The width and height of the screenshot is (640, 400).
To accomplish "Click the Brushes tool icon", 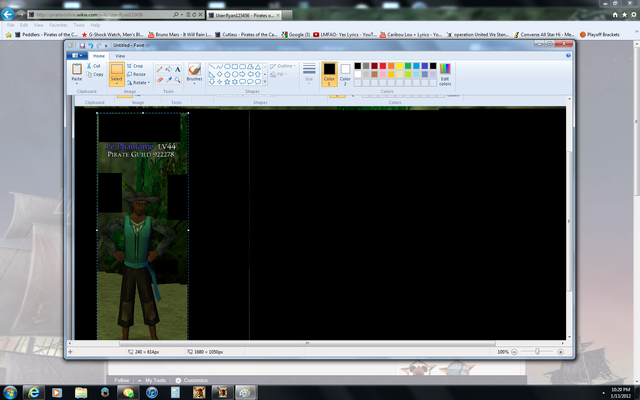I will pyautogui.click(x=194, y=69).
